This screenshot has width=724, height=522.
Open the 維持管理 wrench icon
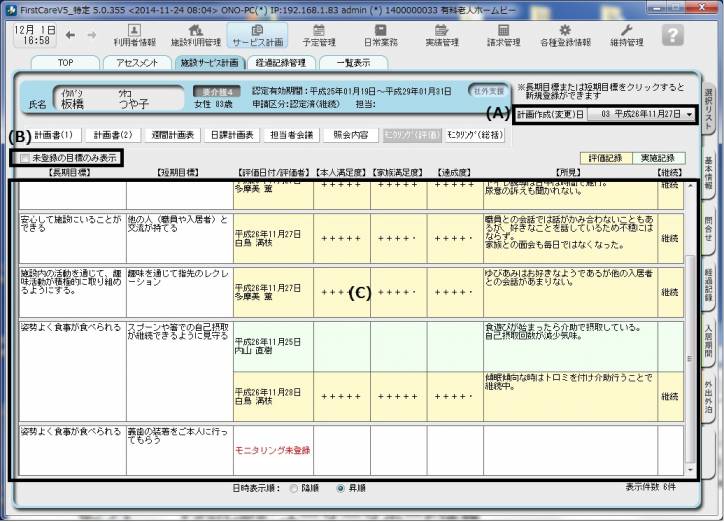[627, 35]
